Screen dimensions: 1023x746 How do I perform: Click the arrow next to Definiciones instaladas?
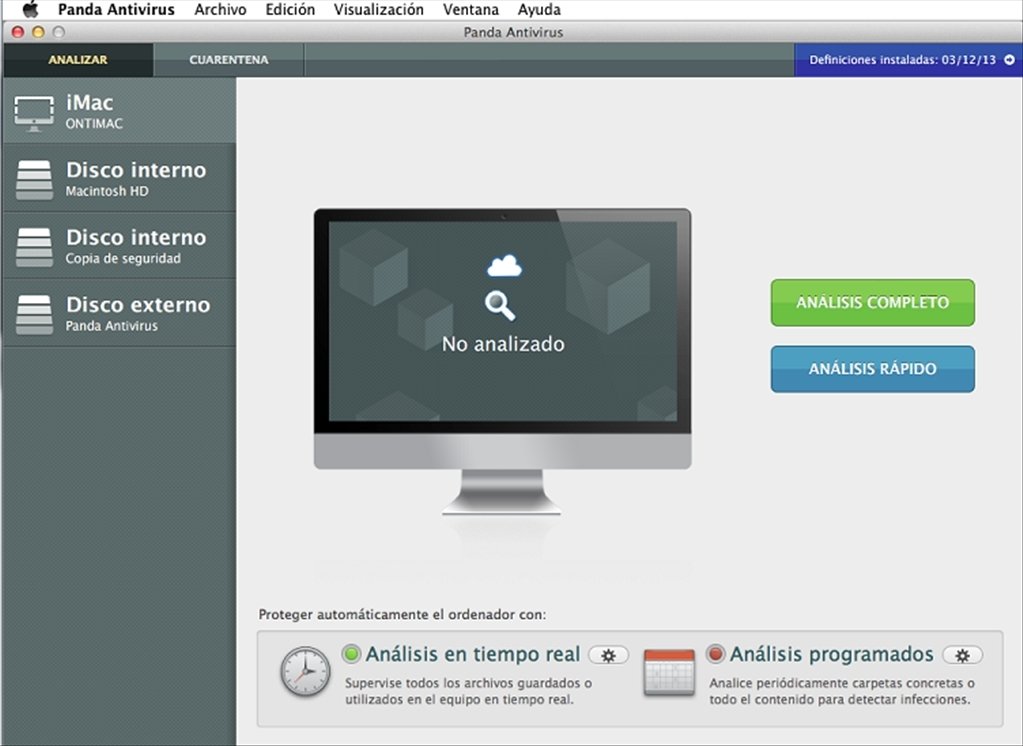tap(1009, 59)
